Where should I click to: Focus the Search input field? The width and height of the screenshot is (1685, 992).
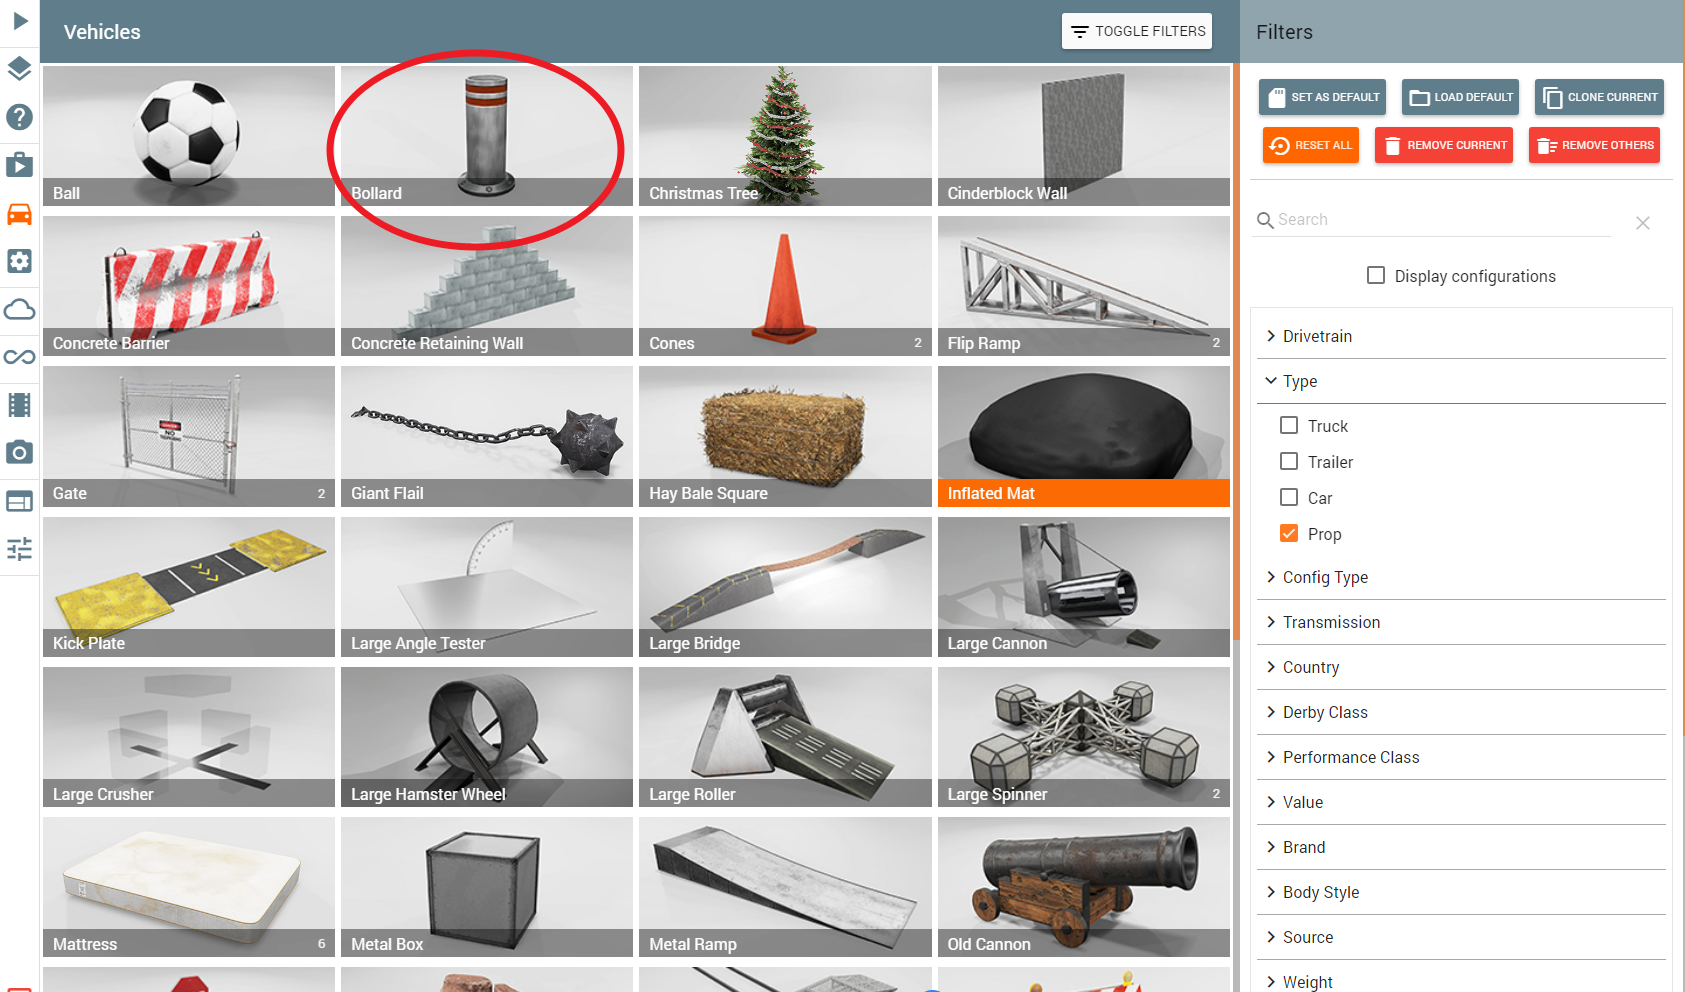tap(1441, 220)
